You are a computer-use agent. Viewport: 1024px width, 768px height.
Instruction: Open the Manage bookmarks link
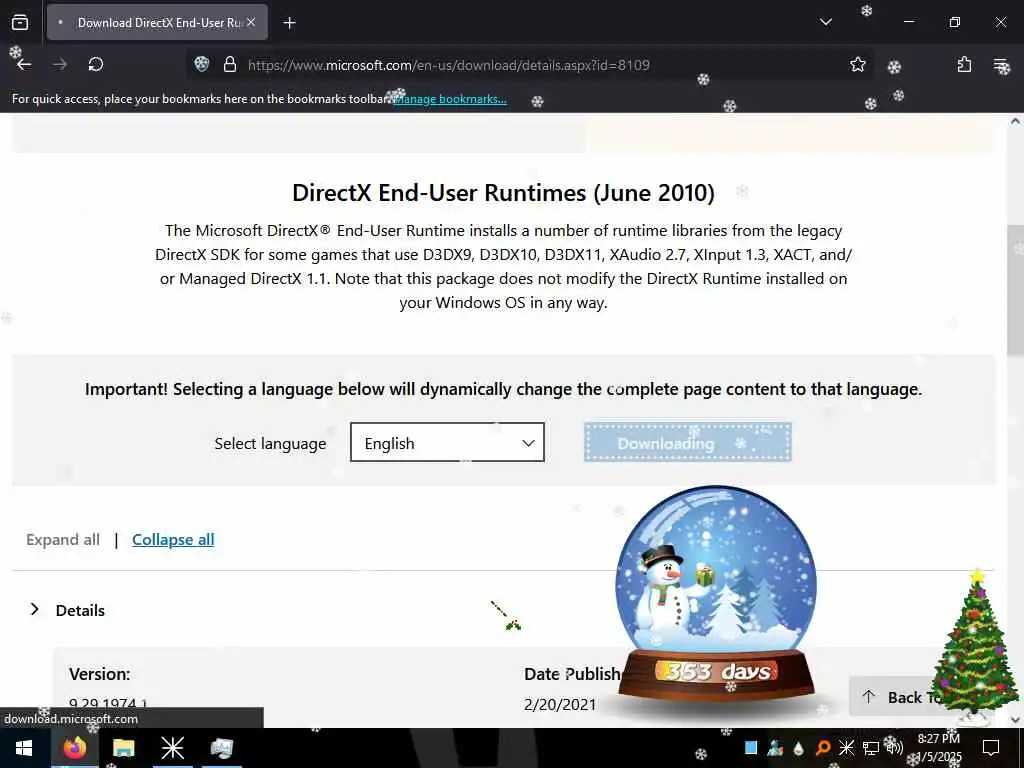click(451, 99)
